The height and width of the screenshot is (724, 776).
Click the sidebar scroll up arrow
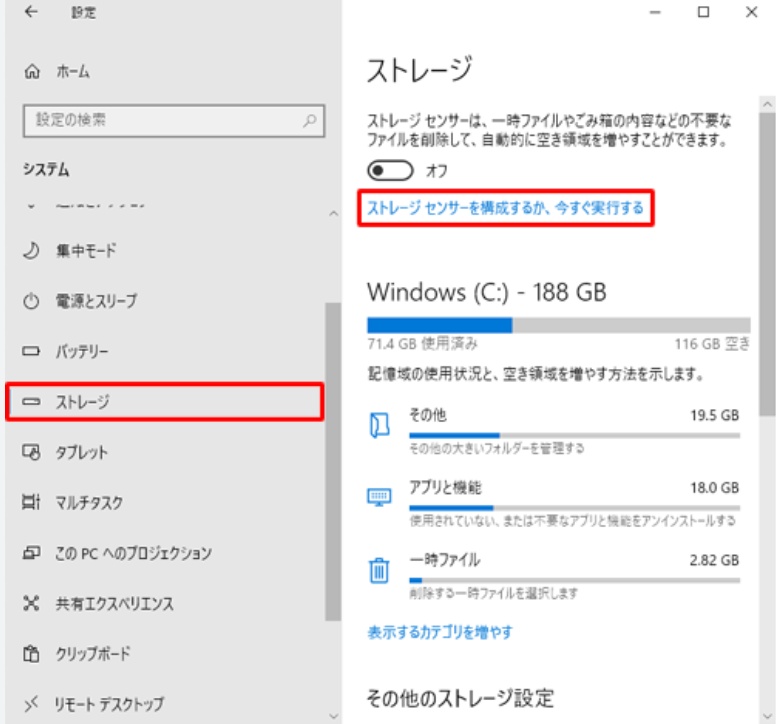[x=334, y=213]
